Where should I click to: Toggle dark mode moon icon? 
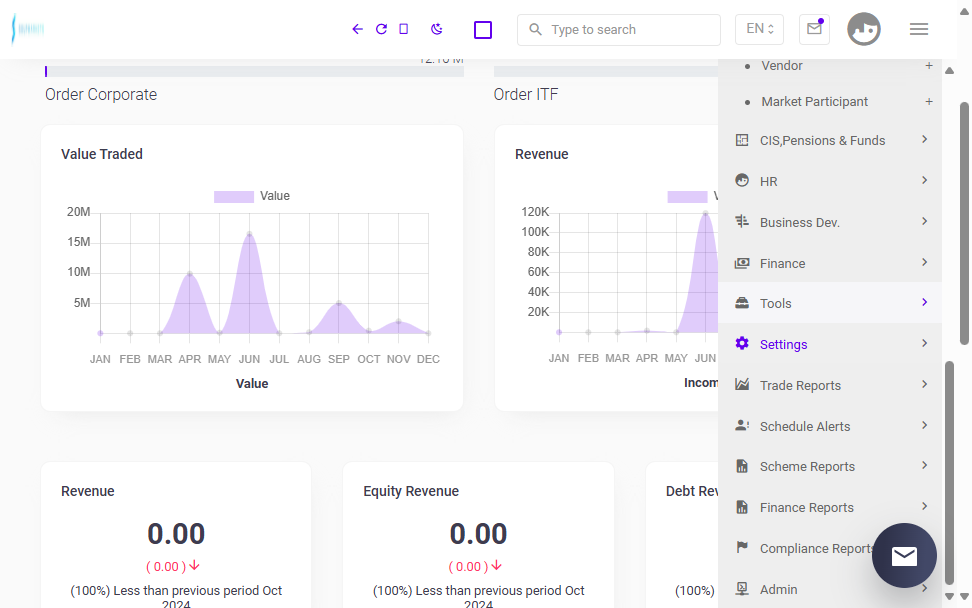pos(436,29)
